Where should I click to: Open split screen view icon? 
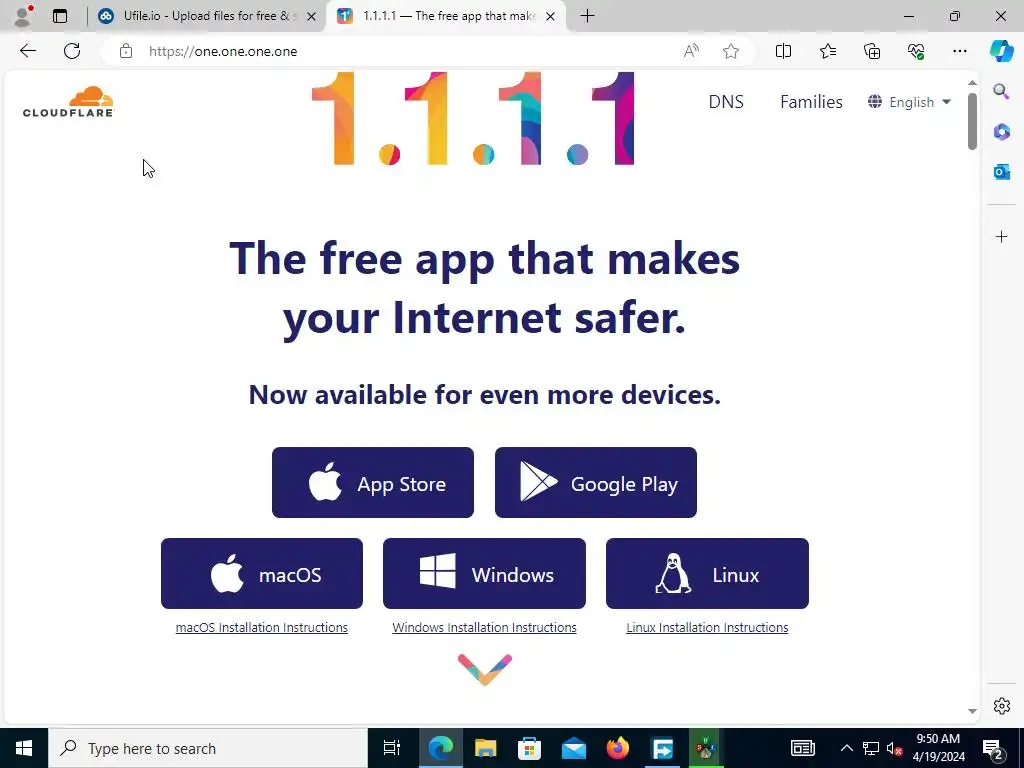pos(783,51)
